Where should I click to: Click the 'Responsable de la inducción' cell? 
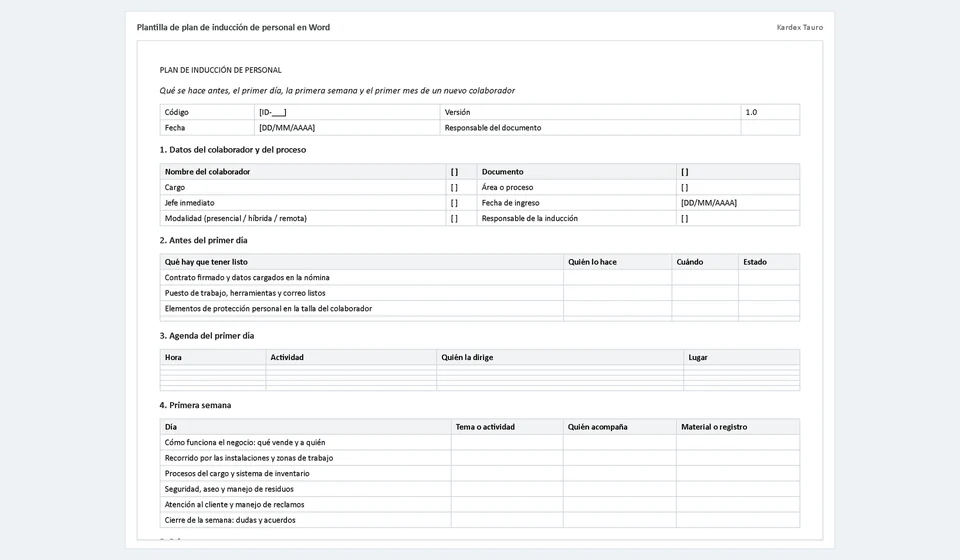click(576, 218)
